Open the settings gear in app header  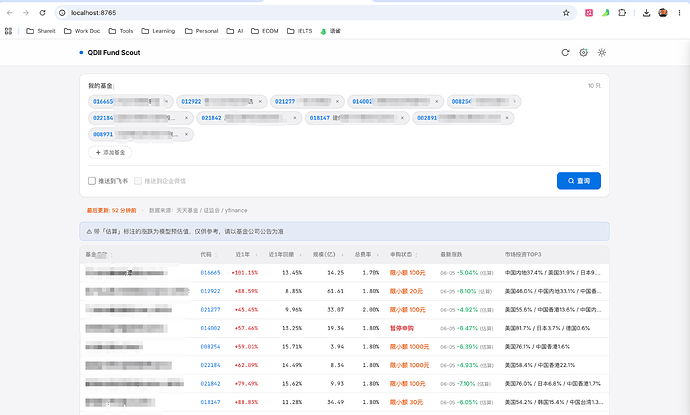pyautogui.click(x=584, y=52)
